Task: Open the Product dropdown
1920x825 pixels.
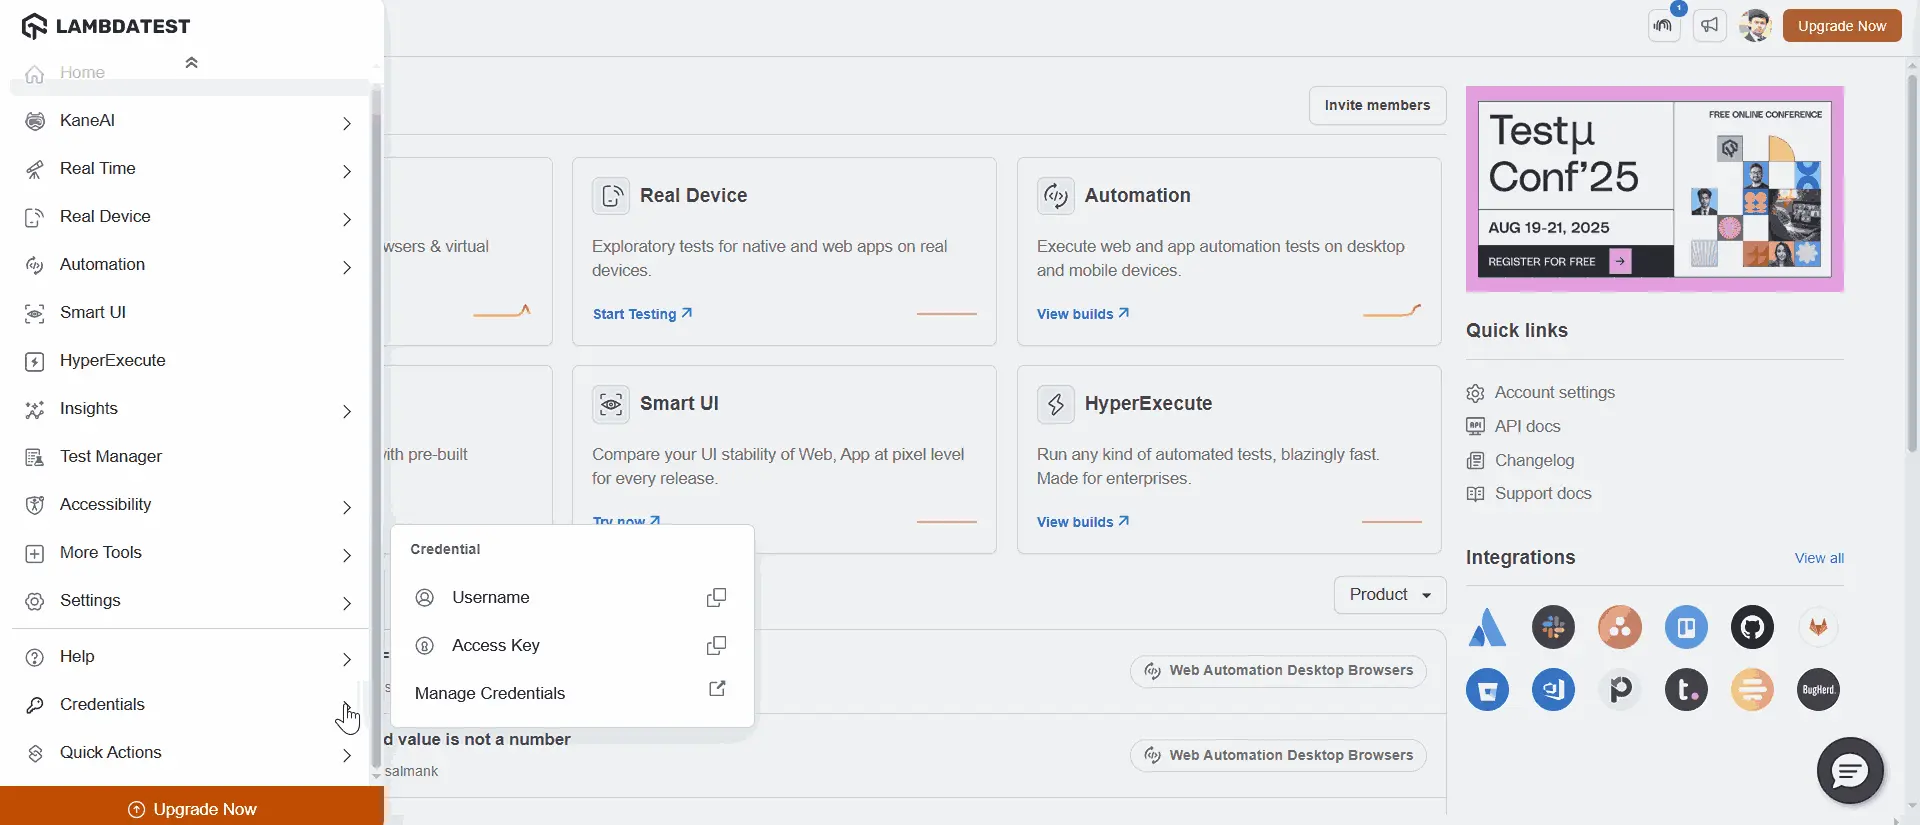Action: [1389, 594]
